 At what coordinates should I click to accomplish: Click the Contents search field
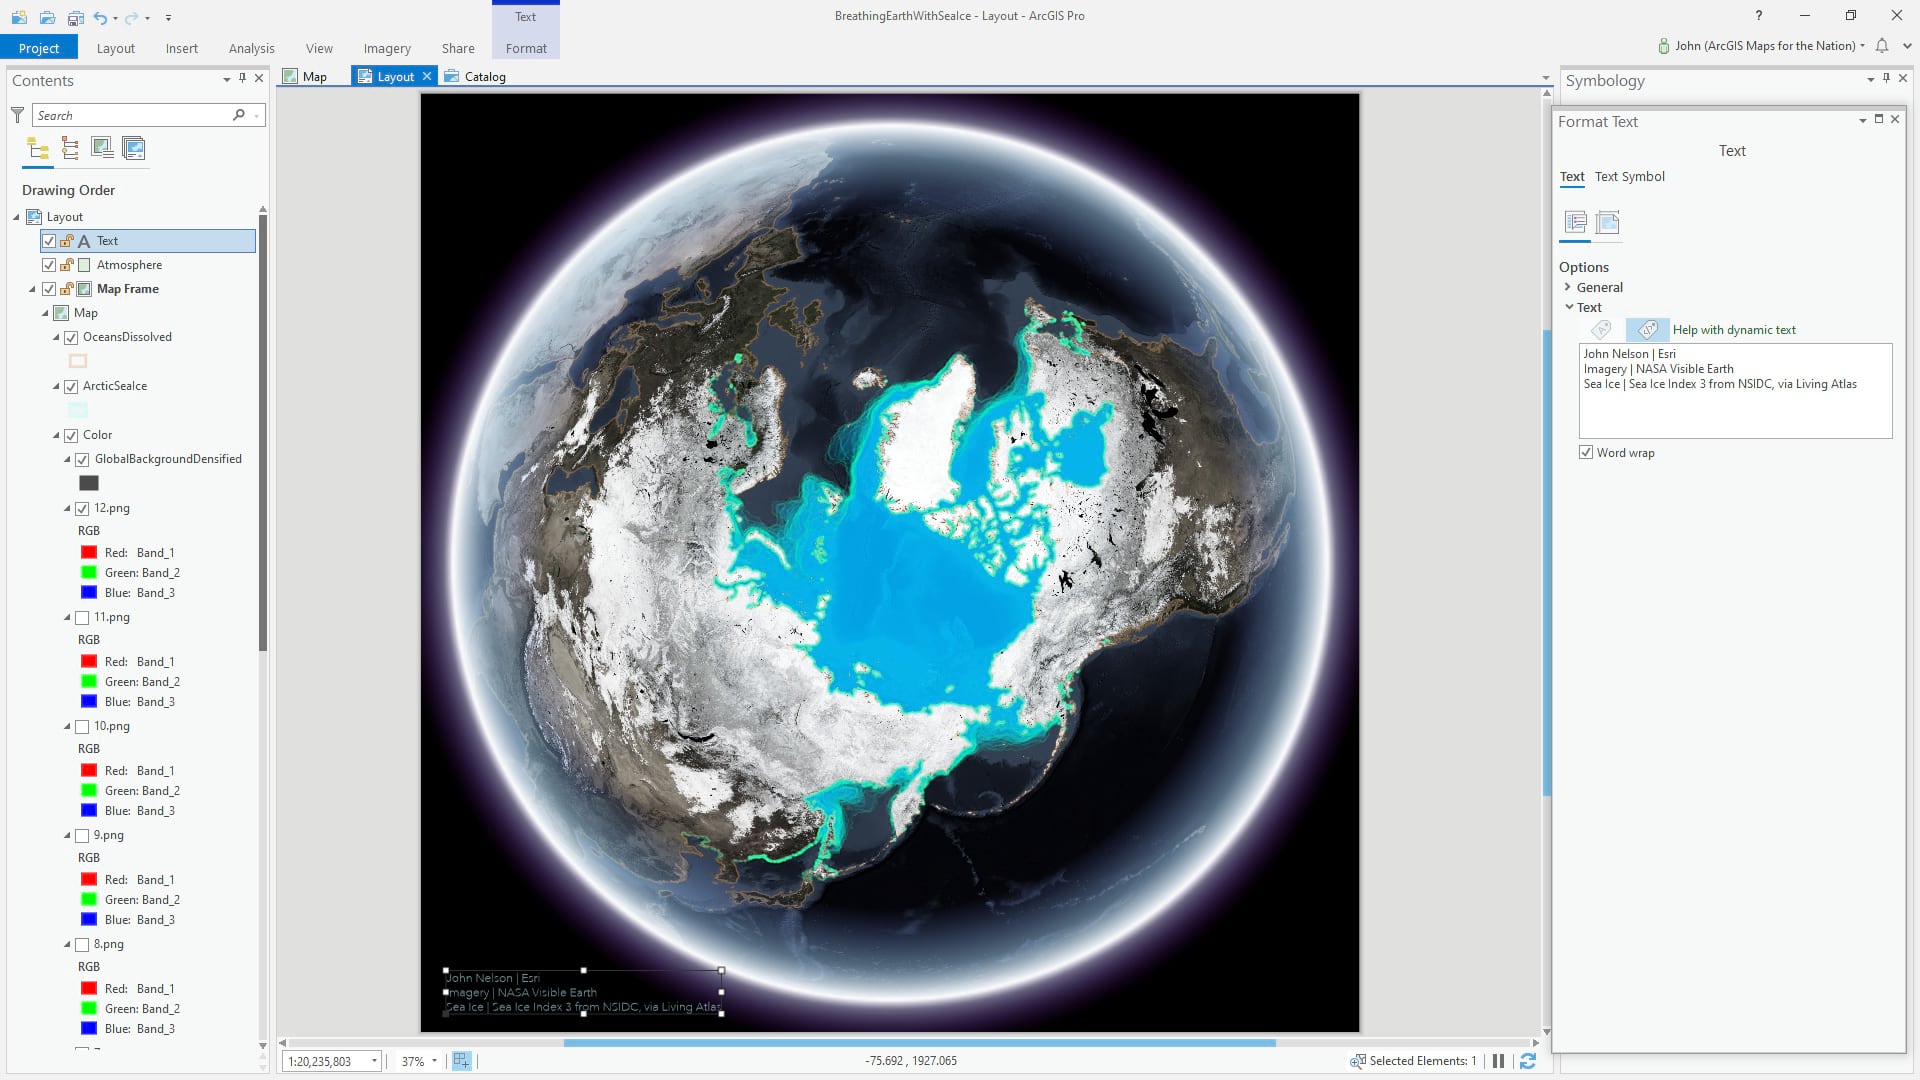[132, 115]
